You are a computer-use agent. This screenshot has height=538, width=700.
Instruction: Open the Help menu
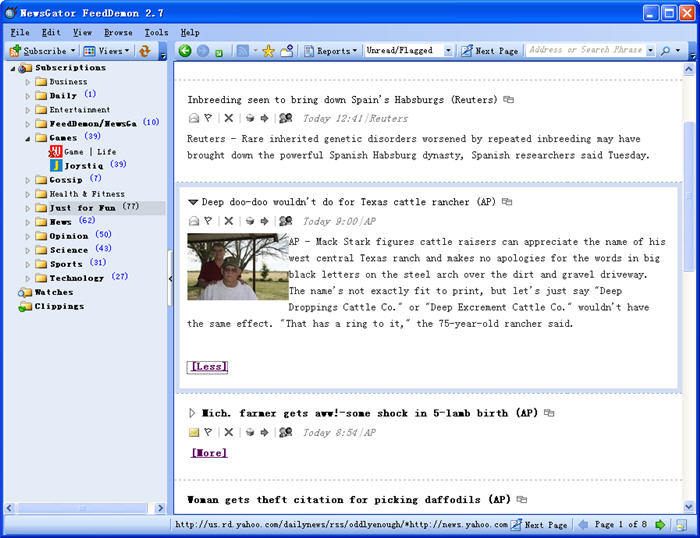190,33
